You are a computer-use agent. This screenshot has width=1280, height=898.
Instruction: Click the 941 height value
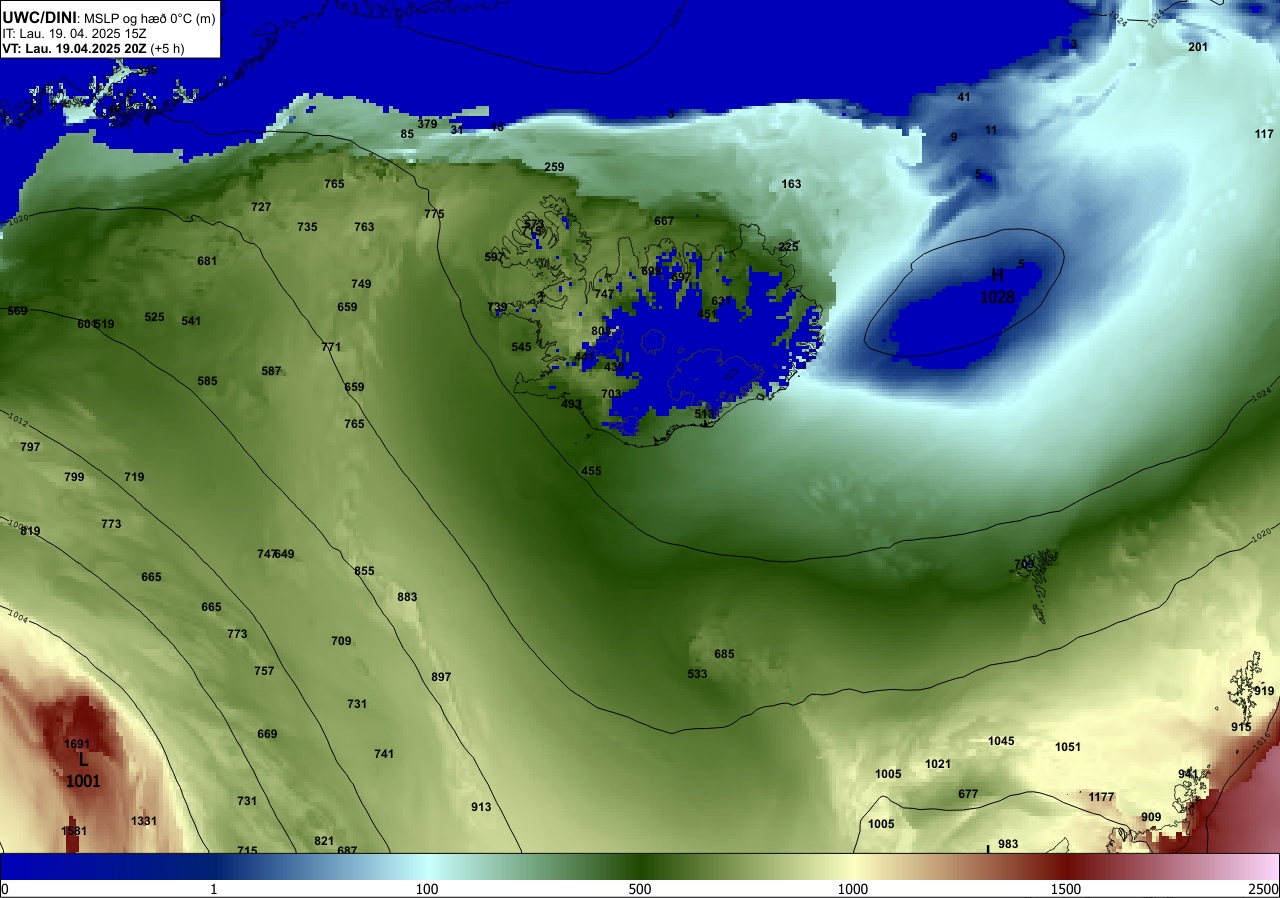click(1188, 774)
